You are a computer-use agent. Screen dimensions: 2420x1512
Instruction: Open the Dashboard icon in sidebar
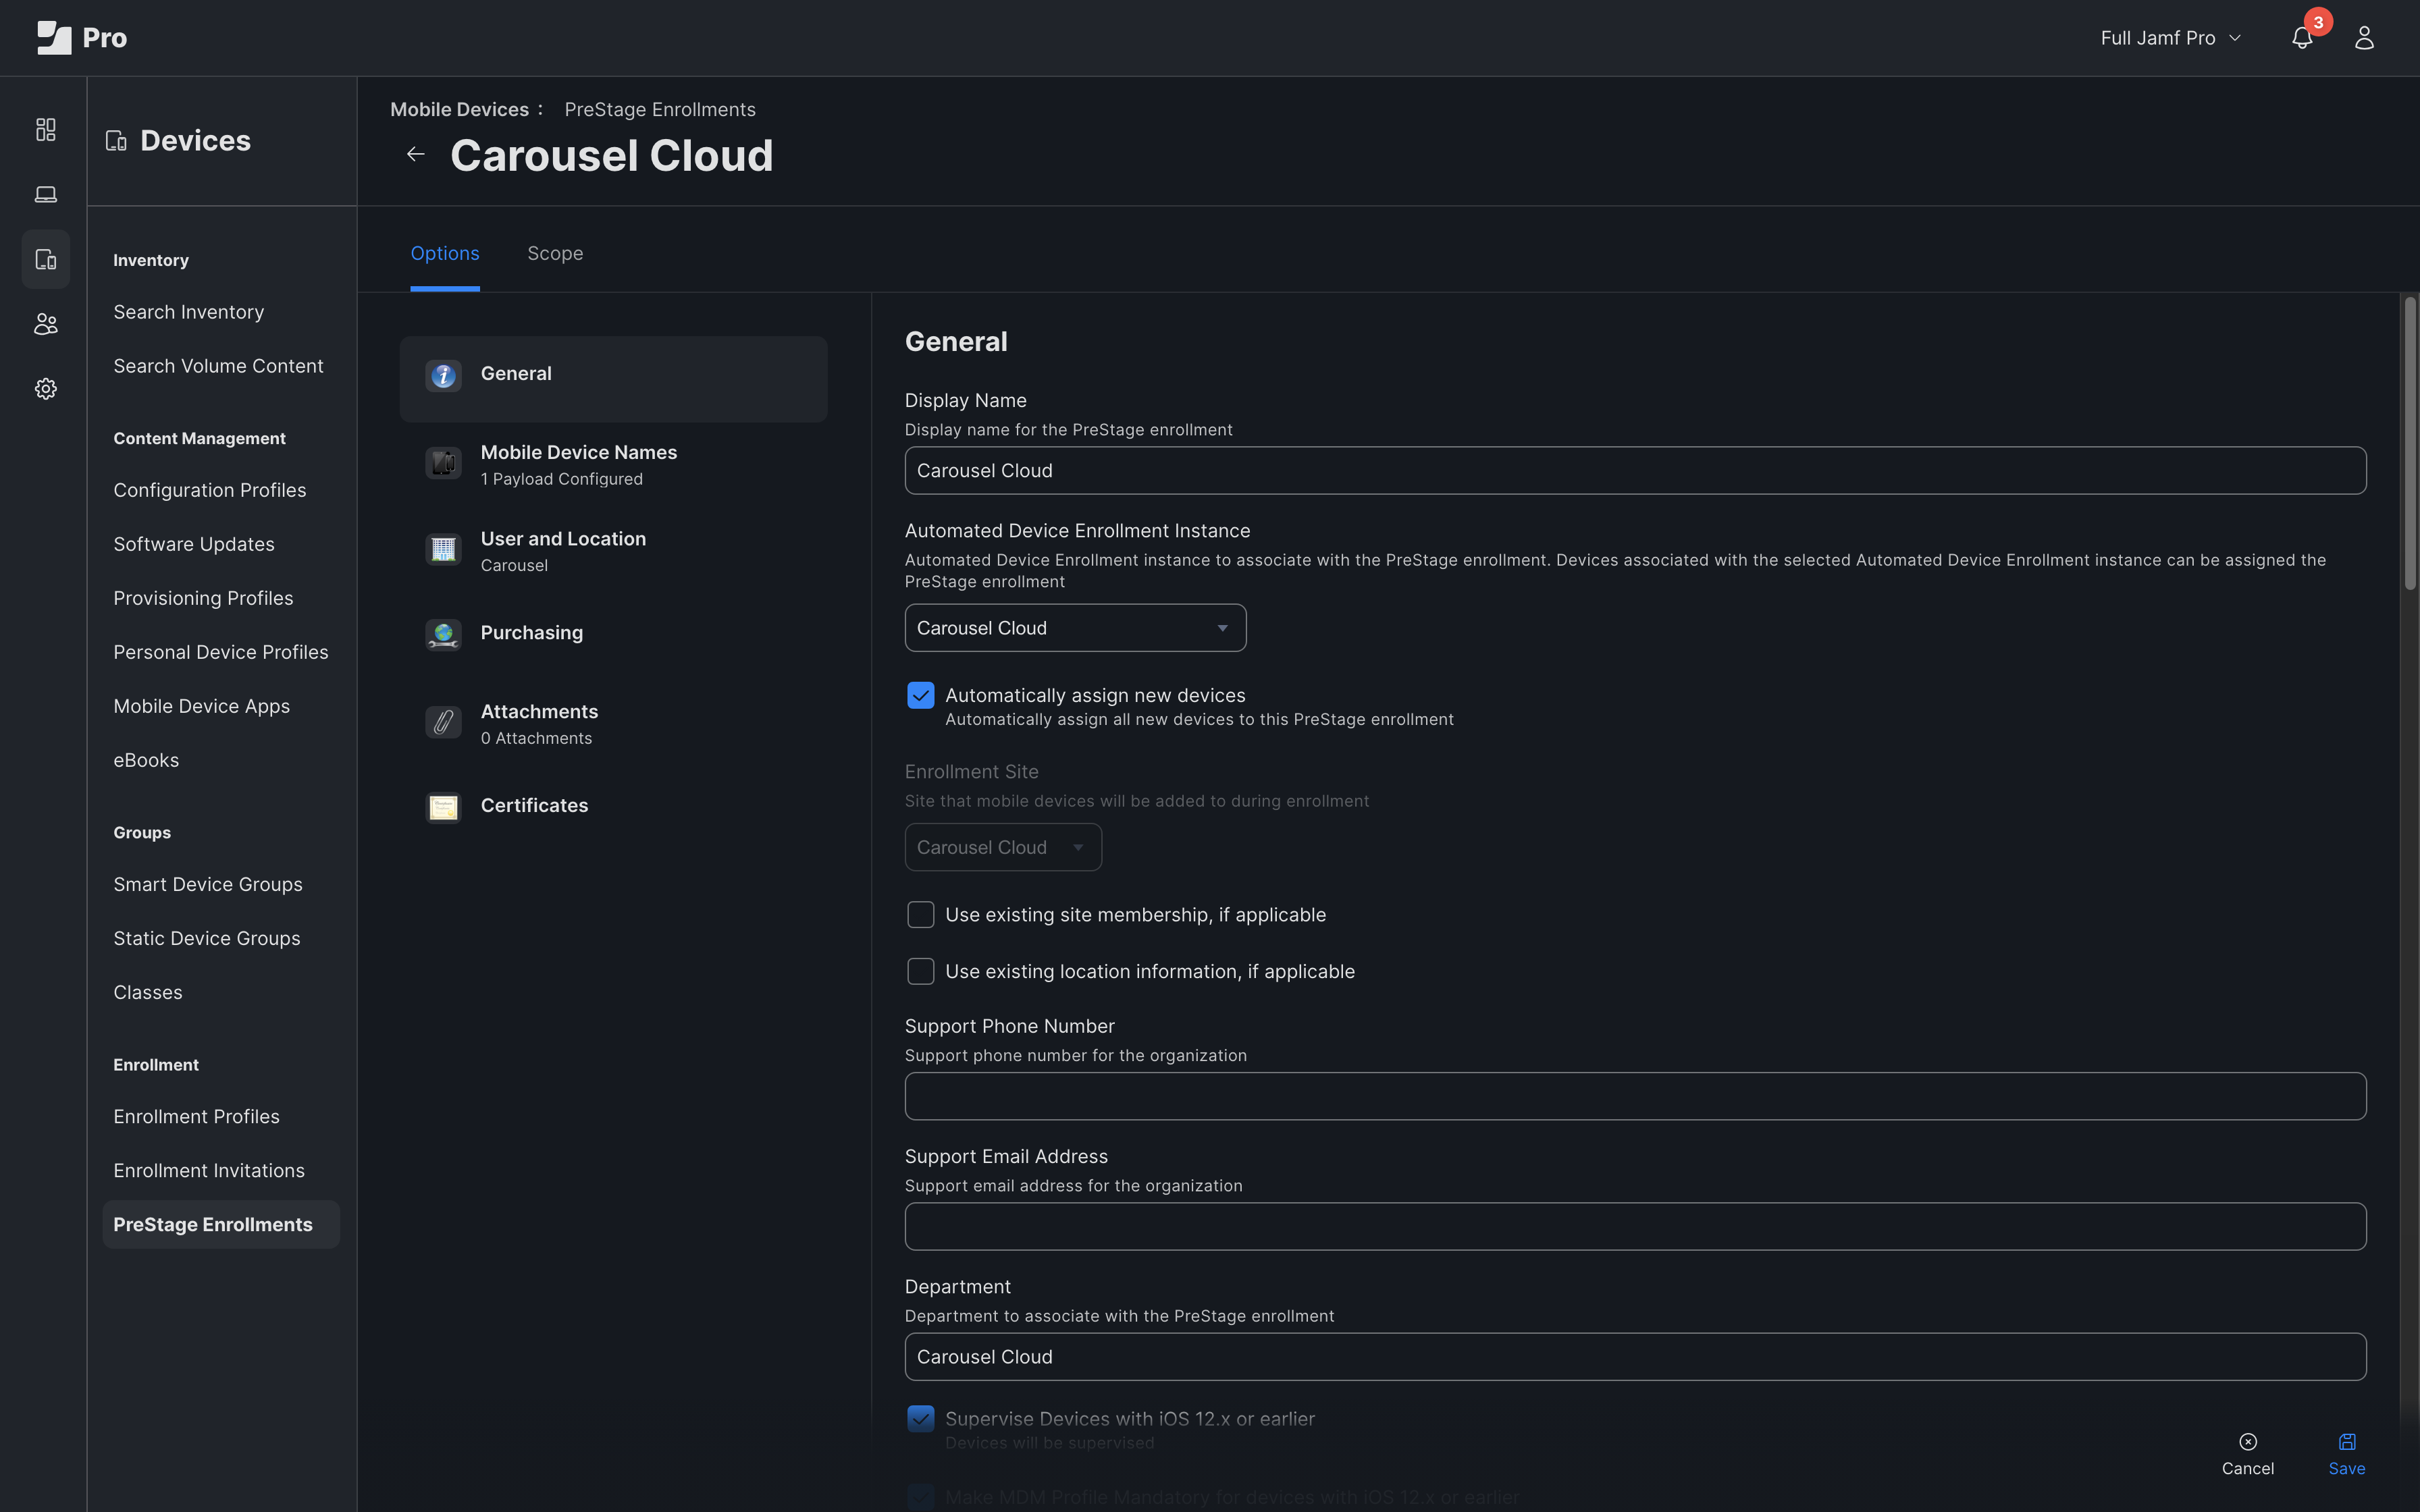(x=46, y=130)
